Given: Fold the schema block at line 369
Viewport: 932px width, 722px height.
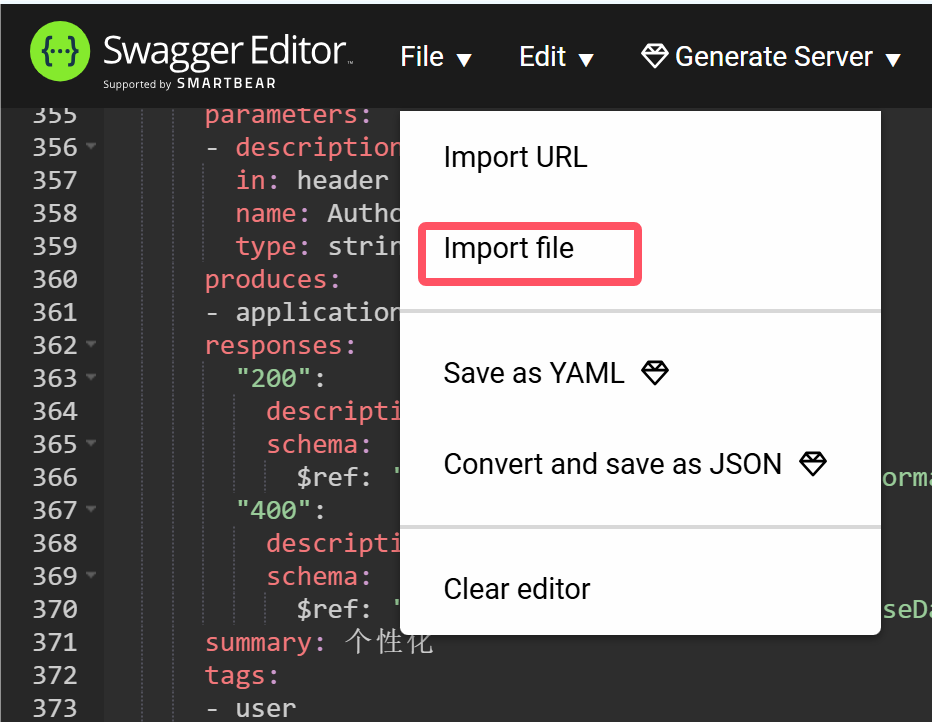Looking at the screenshot, I should pyautogui.click(x=92, y=576).
